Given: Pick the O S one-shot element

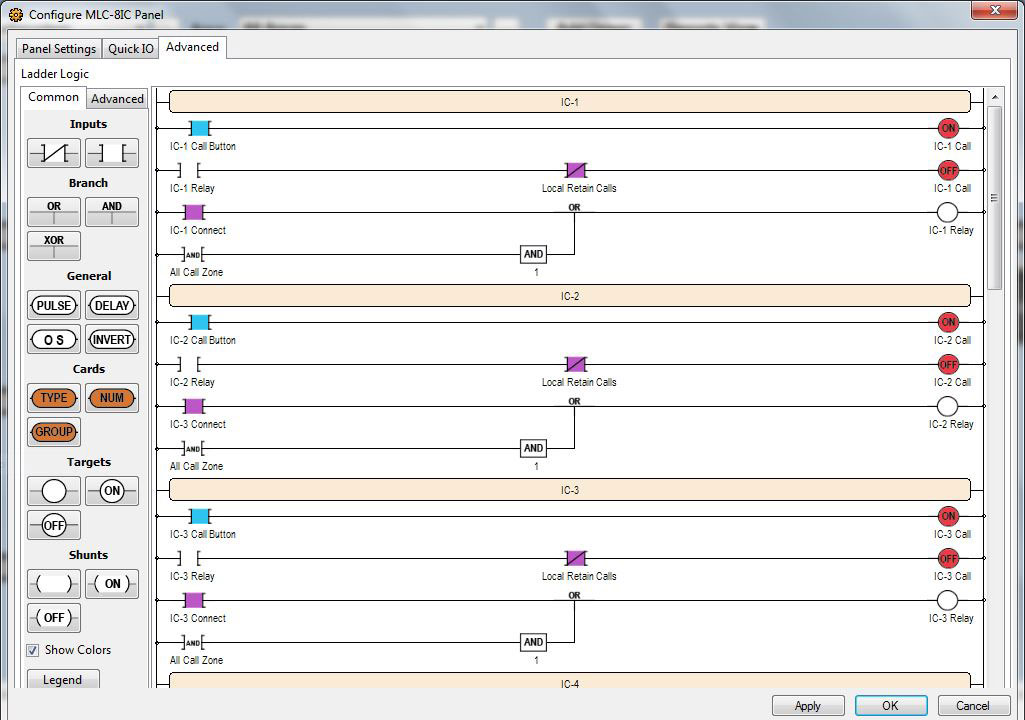Looking at the screenshot, I should pos(54,339).
